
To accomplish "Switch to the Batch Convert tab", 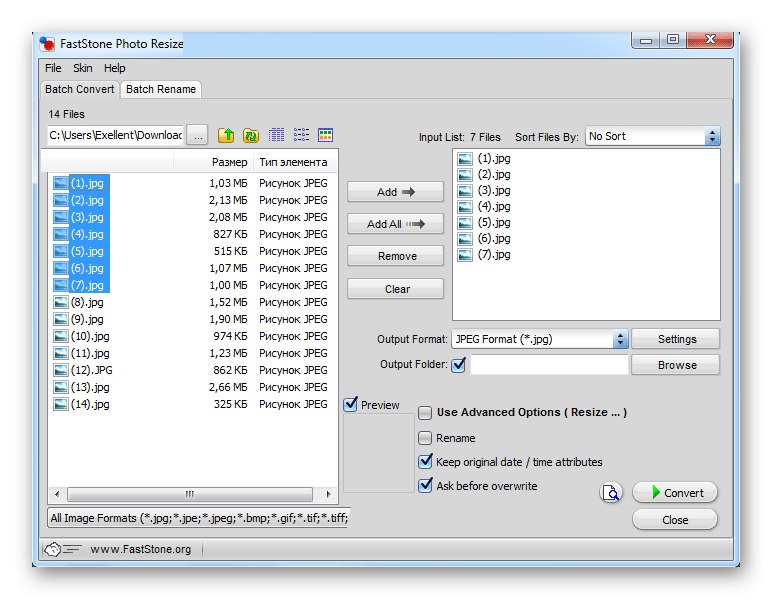I will coord(79,89).
